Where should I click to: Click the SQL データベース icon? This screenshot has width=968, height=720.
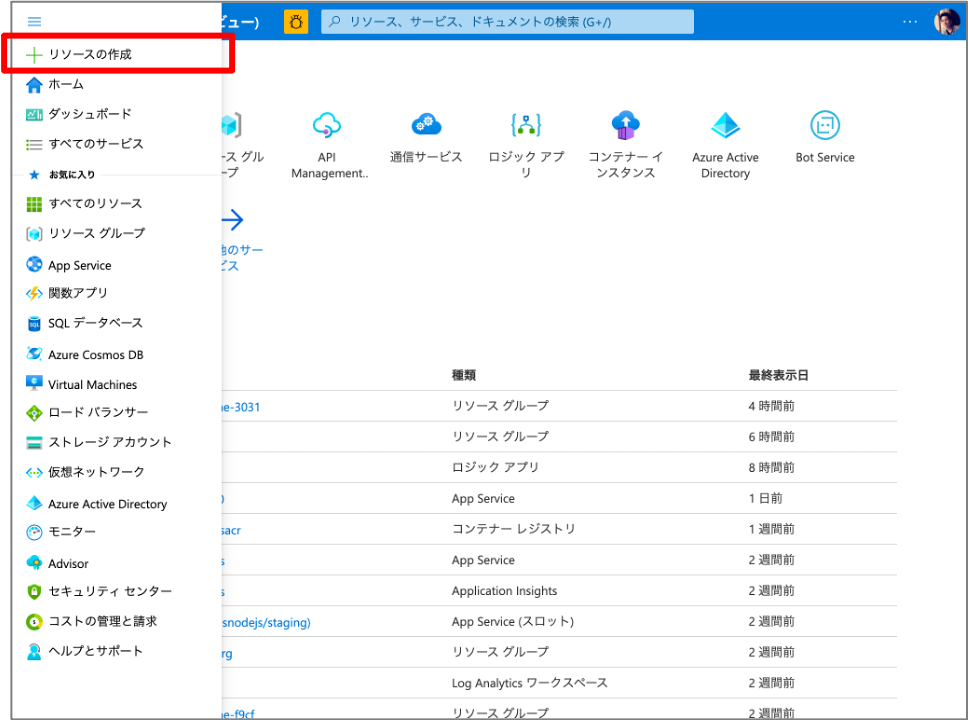click(34, 324)
